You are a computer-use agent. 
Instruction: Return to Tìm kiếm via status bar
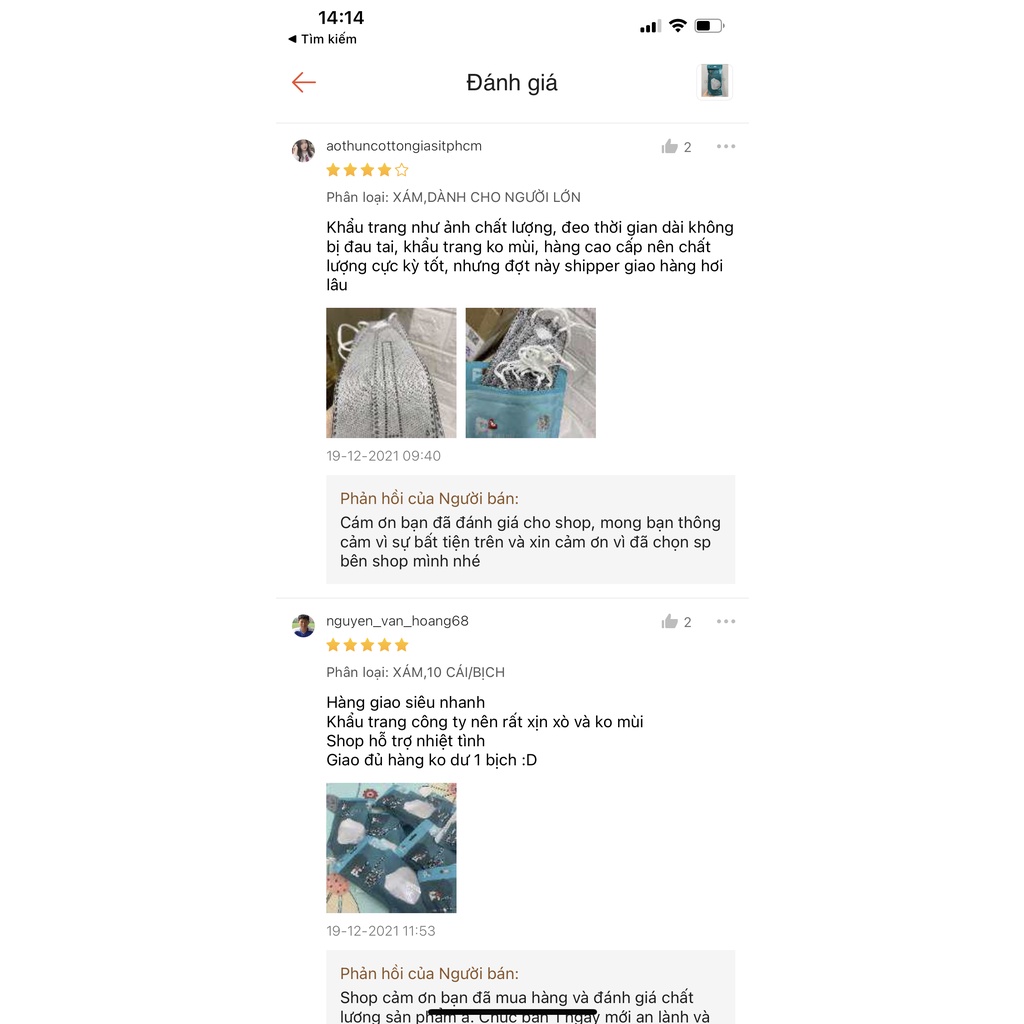[x=323, y=39]
